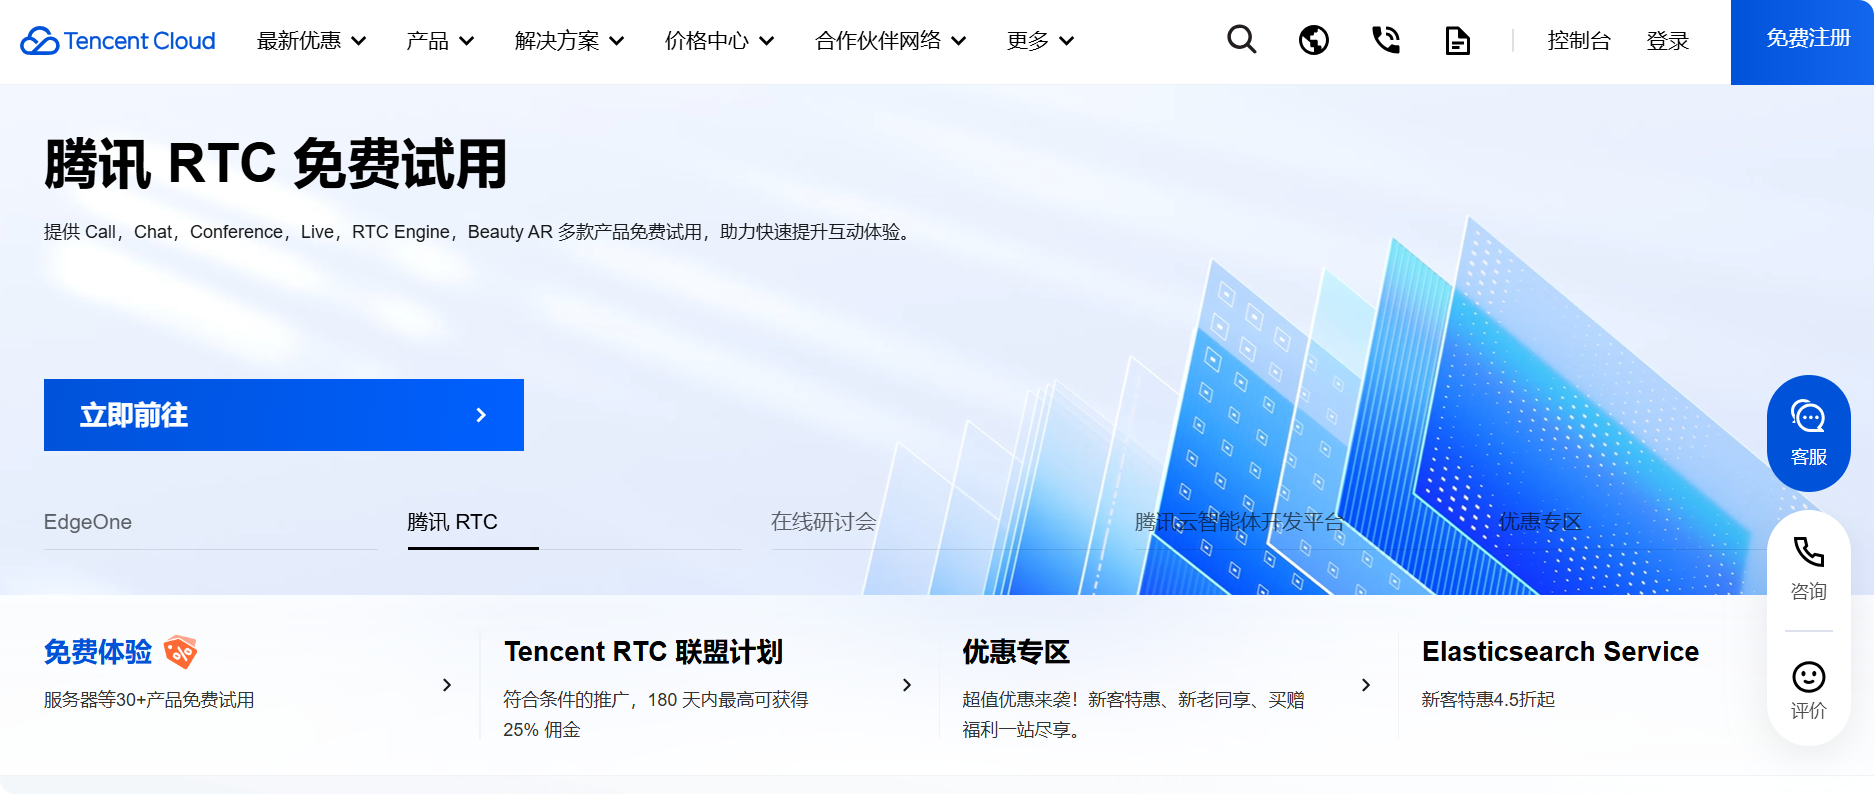Screen dimensions: 1874x794
Task: Open the 合作伙伴网络 menu
Action: [x=890, y=41]
